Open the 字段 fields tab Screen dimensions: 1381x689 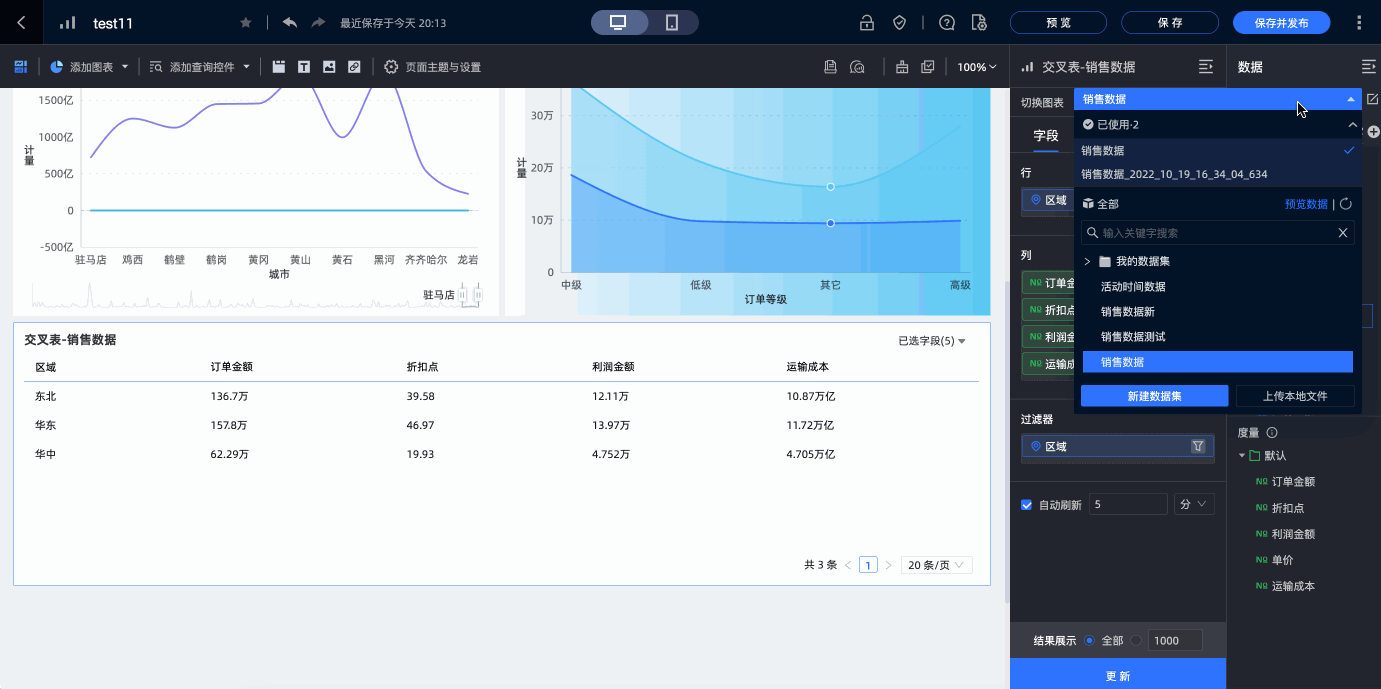coord(1046,135)
